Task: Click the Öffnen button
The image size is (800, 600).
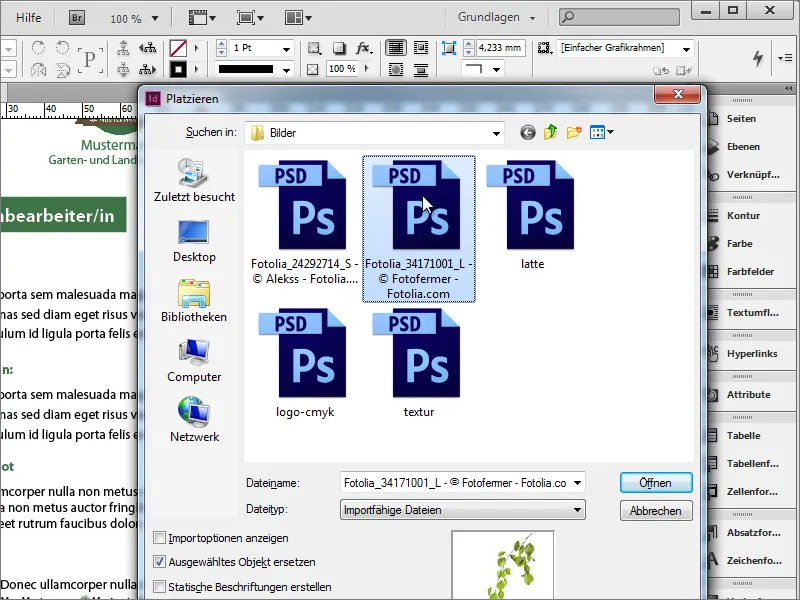Action: point(656,483)
